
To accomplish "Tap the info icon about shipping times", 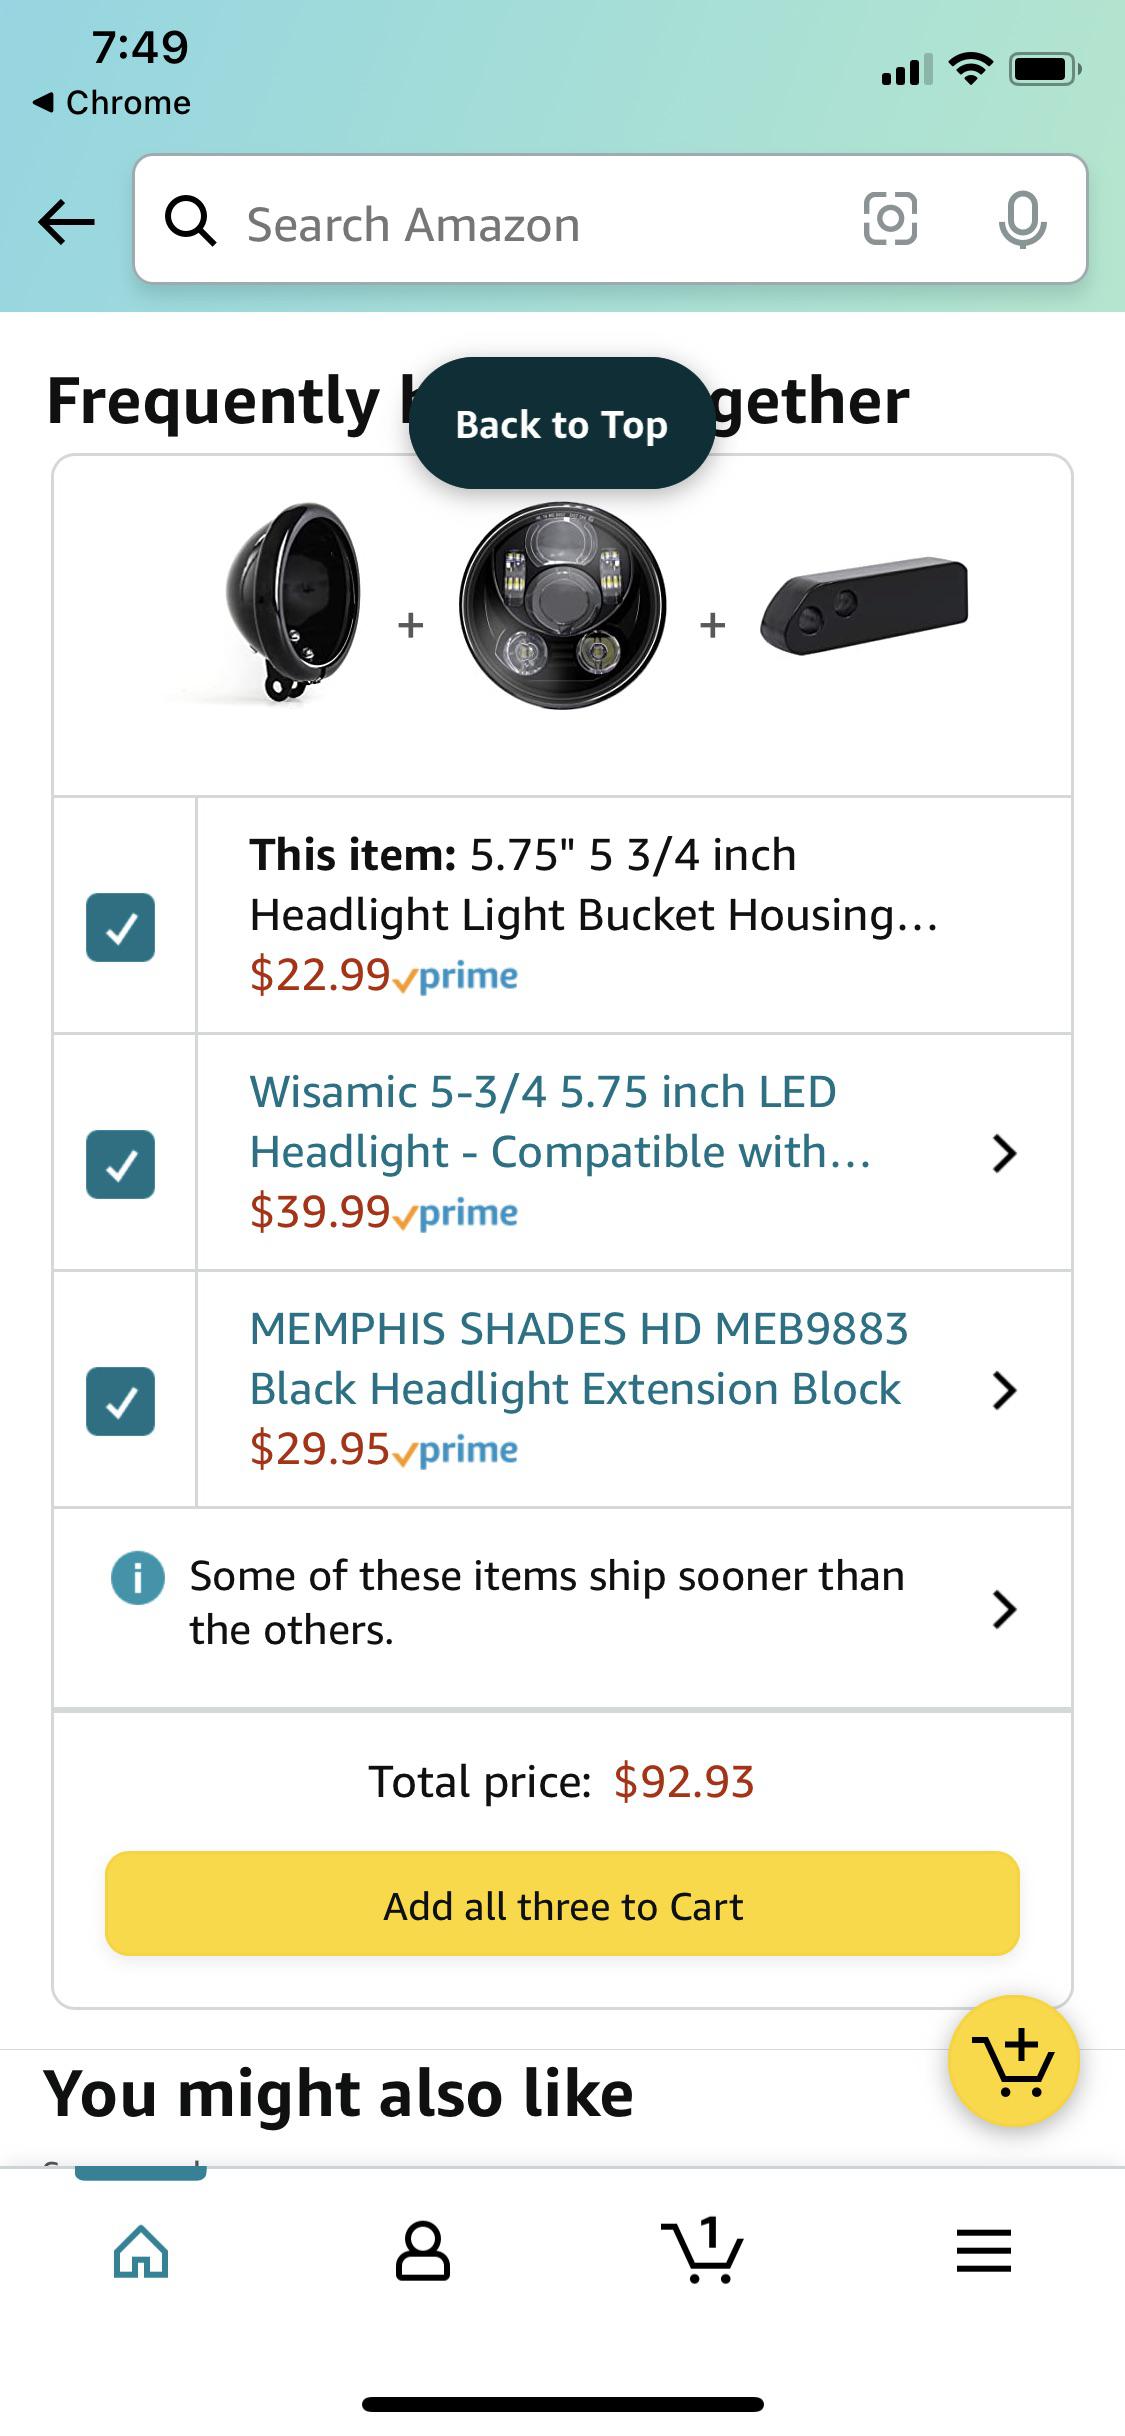I will 138,1601.
